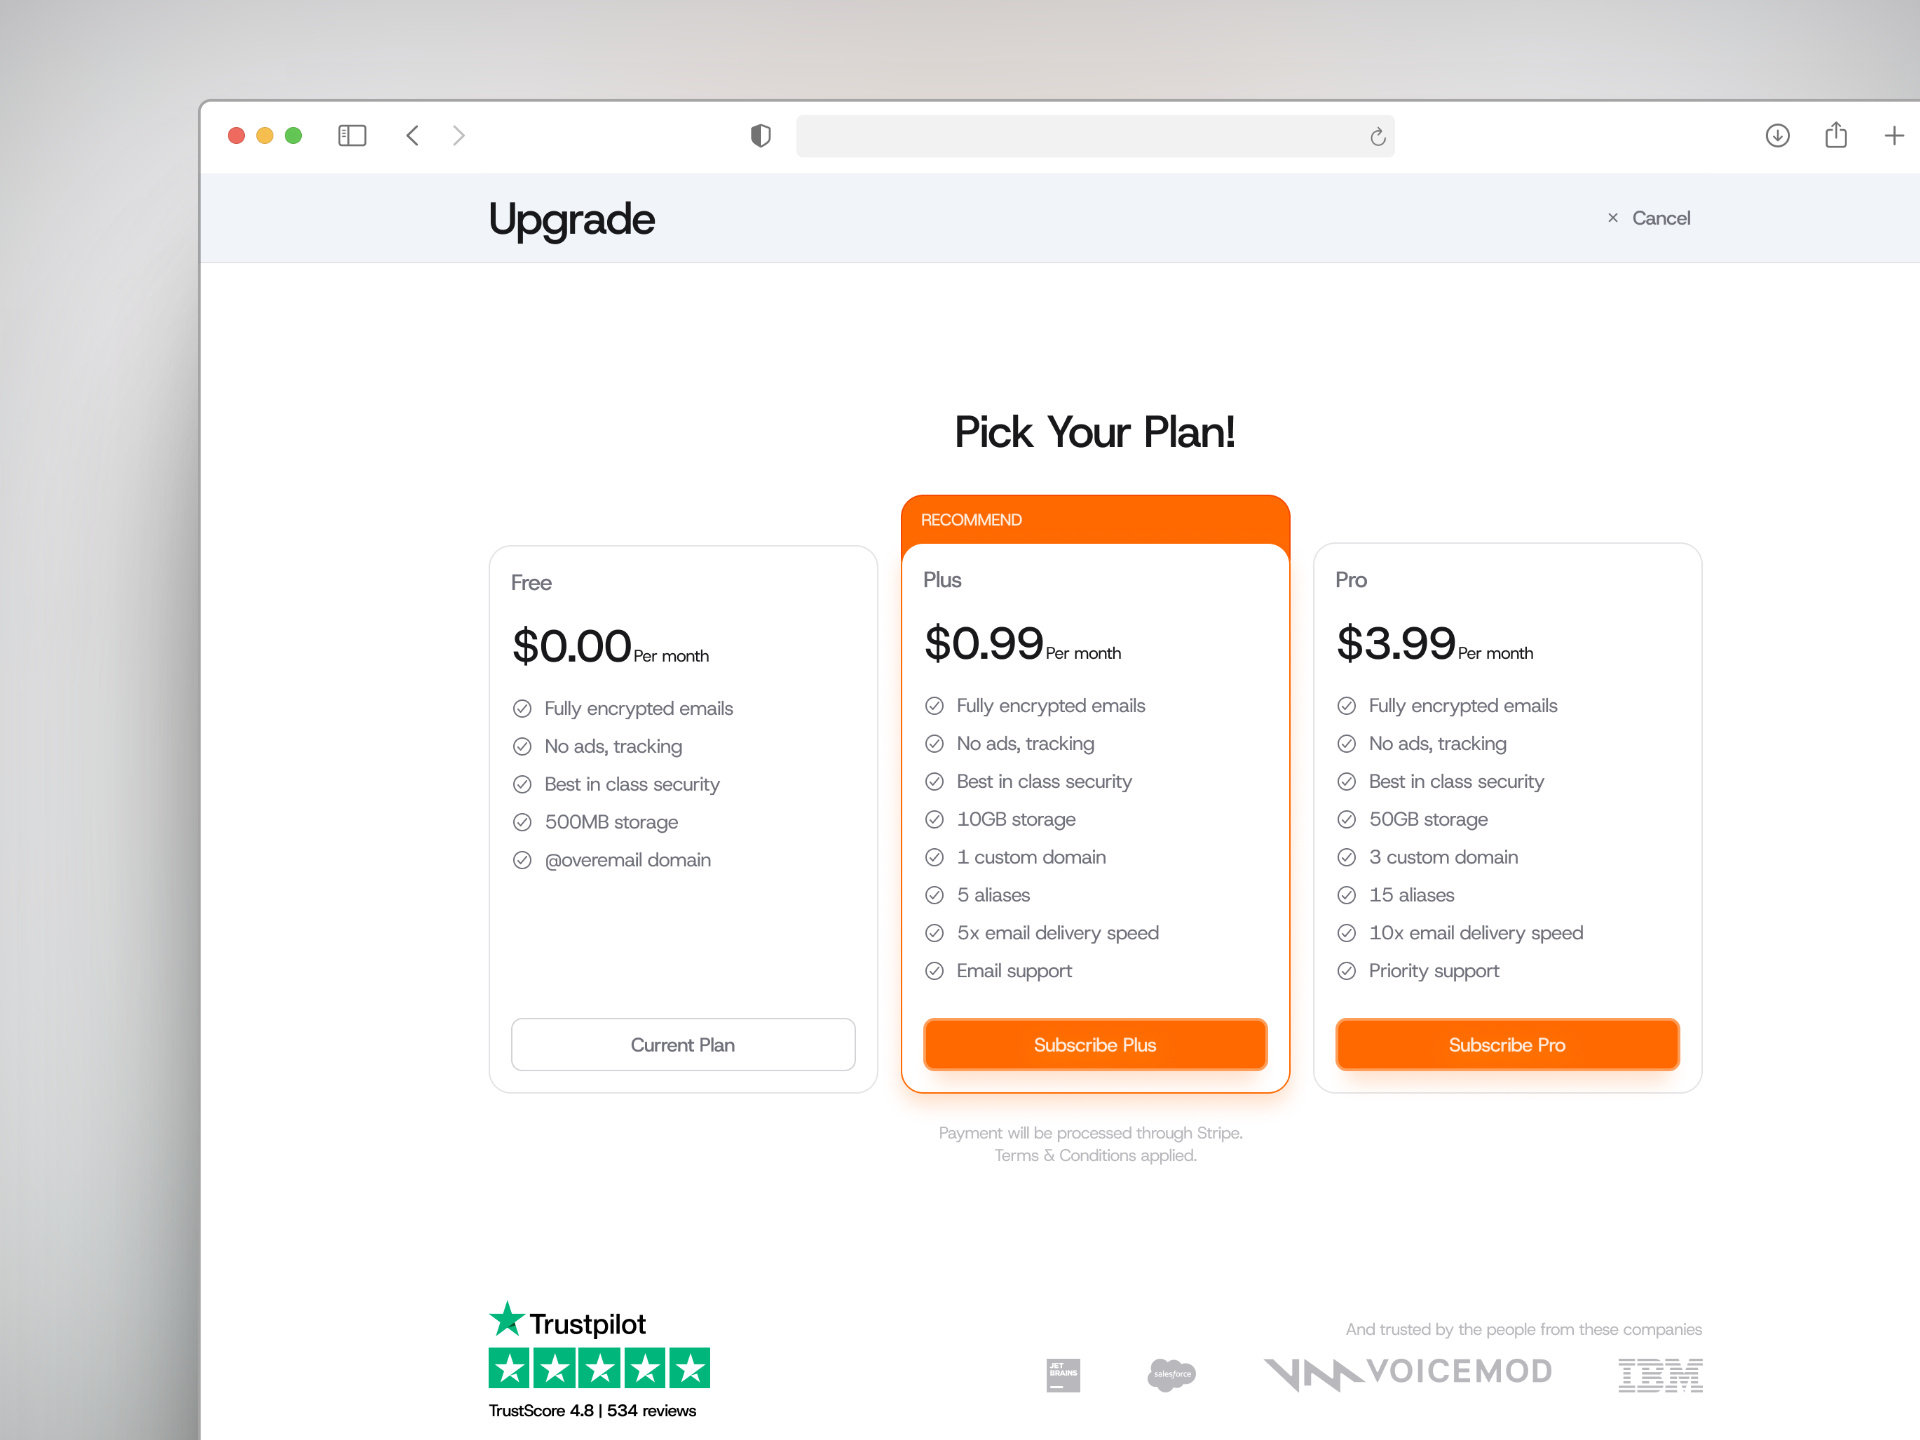Go back using the browser back arrow
This screenshot has width=1920, height=1440.
(412, 136)
